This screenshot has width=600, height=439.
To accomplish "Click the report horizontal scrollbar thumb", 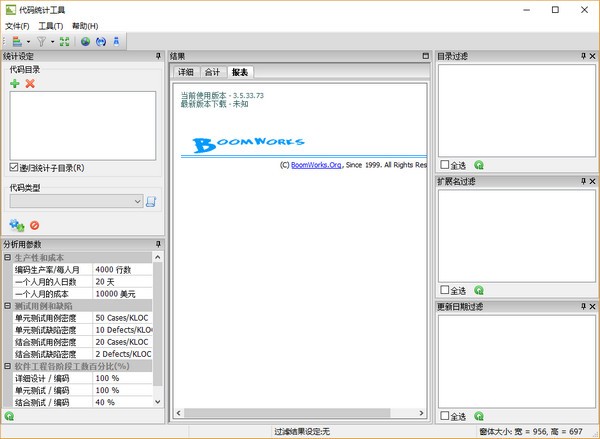I will click(x=287, y=413).
